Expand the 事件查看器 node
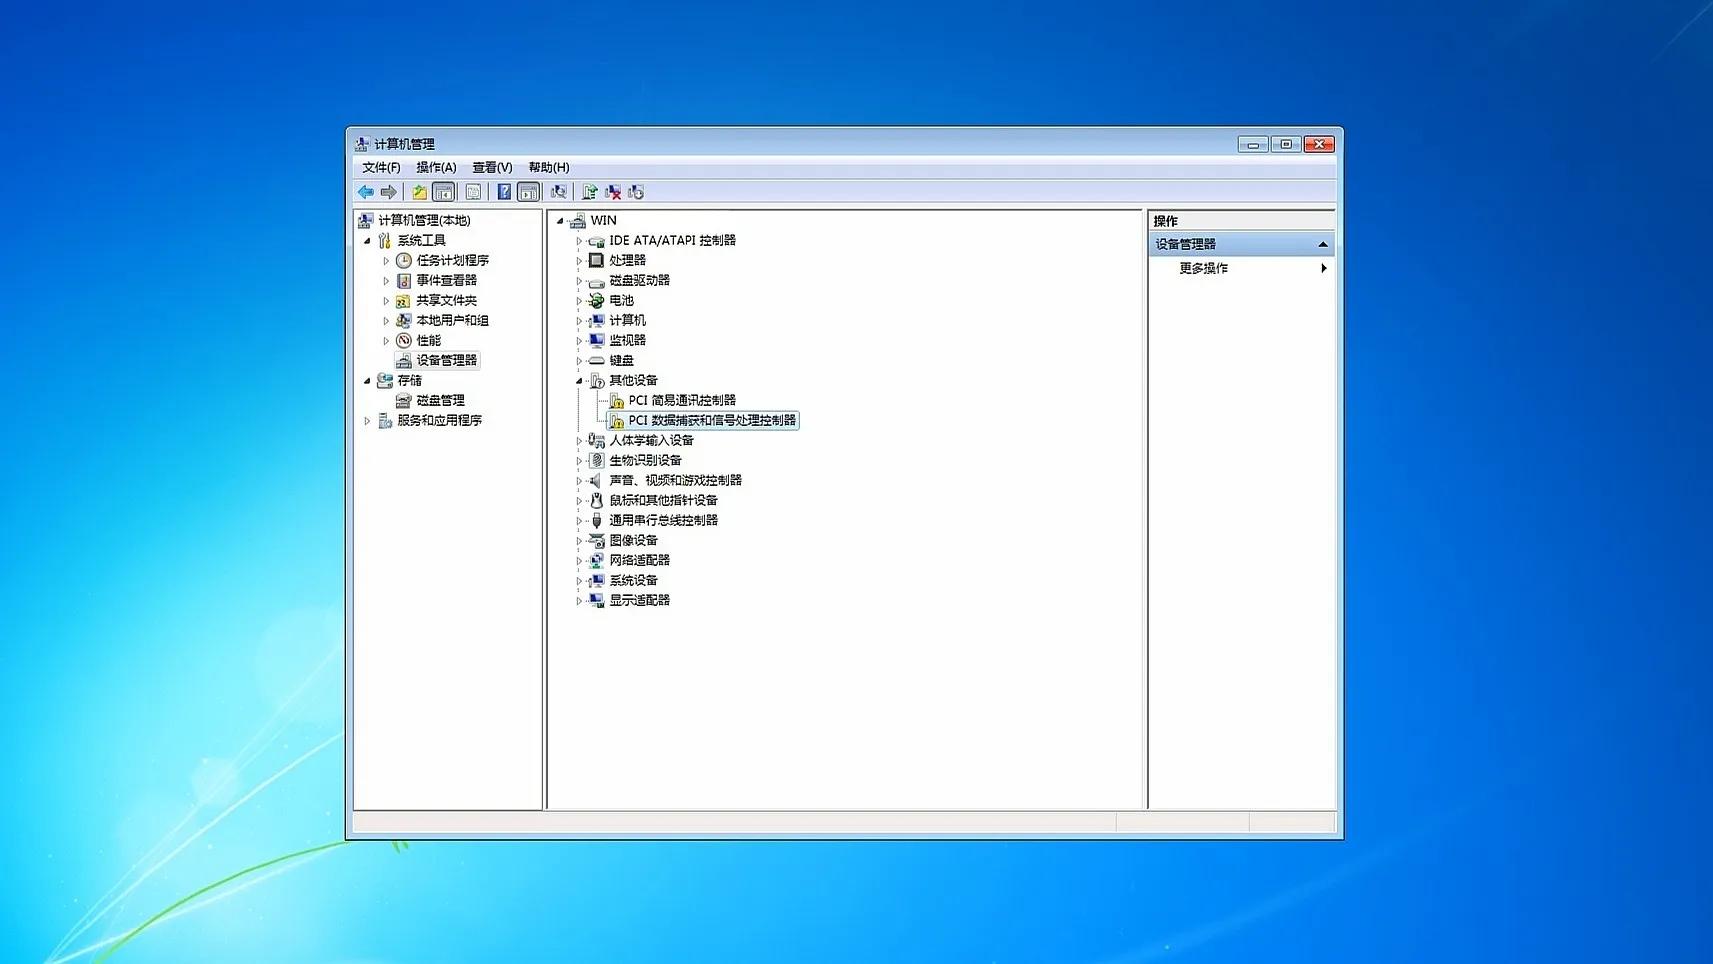 coord(386,281)
